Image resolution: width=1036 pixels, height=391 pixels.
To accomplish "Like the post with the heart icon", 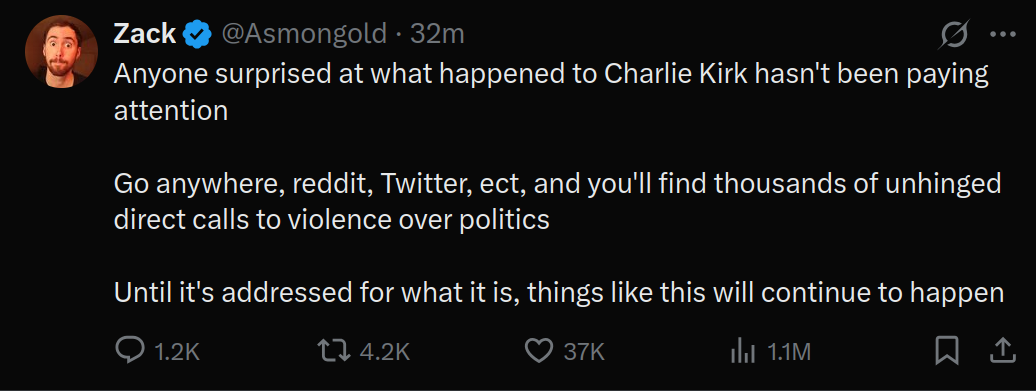I will [x=538, y=351].
